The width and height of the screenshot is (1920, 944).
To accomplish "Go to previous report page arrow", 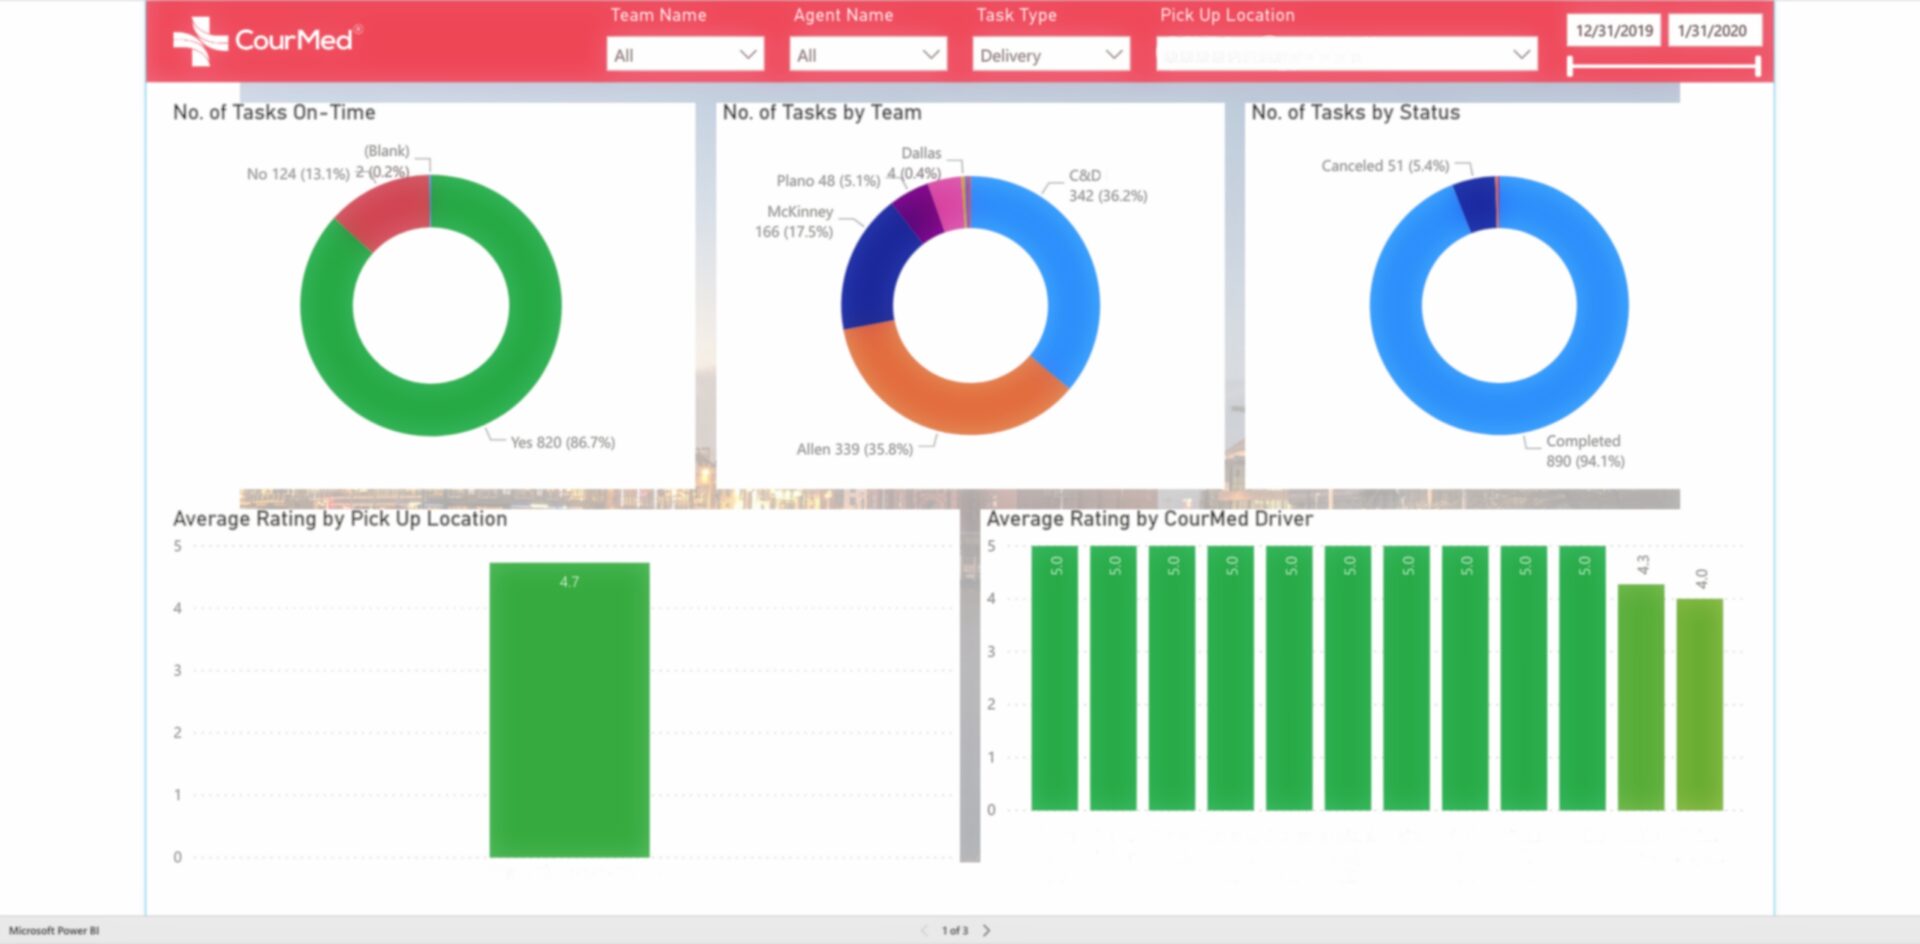I will pyautogui.click(x=924, y=930).
